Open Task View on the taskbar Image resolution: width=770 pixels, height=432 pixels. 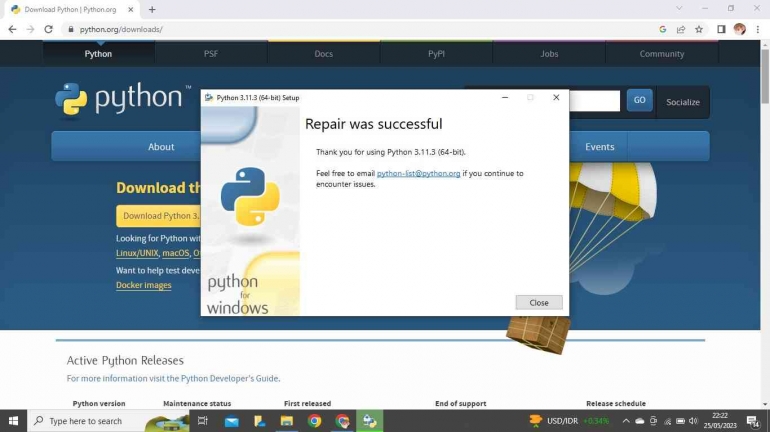202,421
